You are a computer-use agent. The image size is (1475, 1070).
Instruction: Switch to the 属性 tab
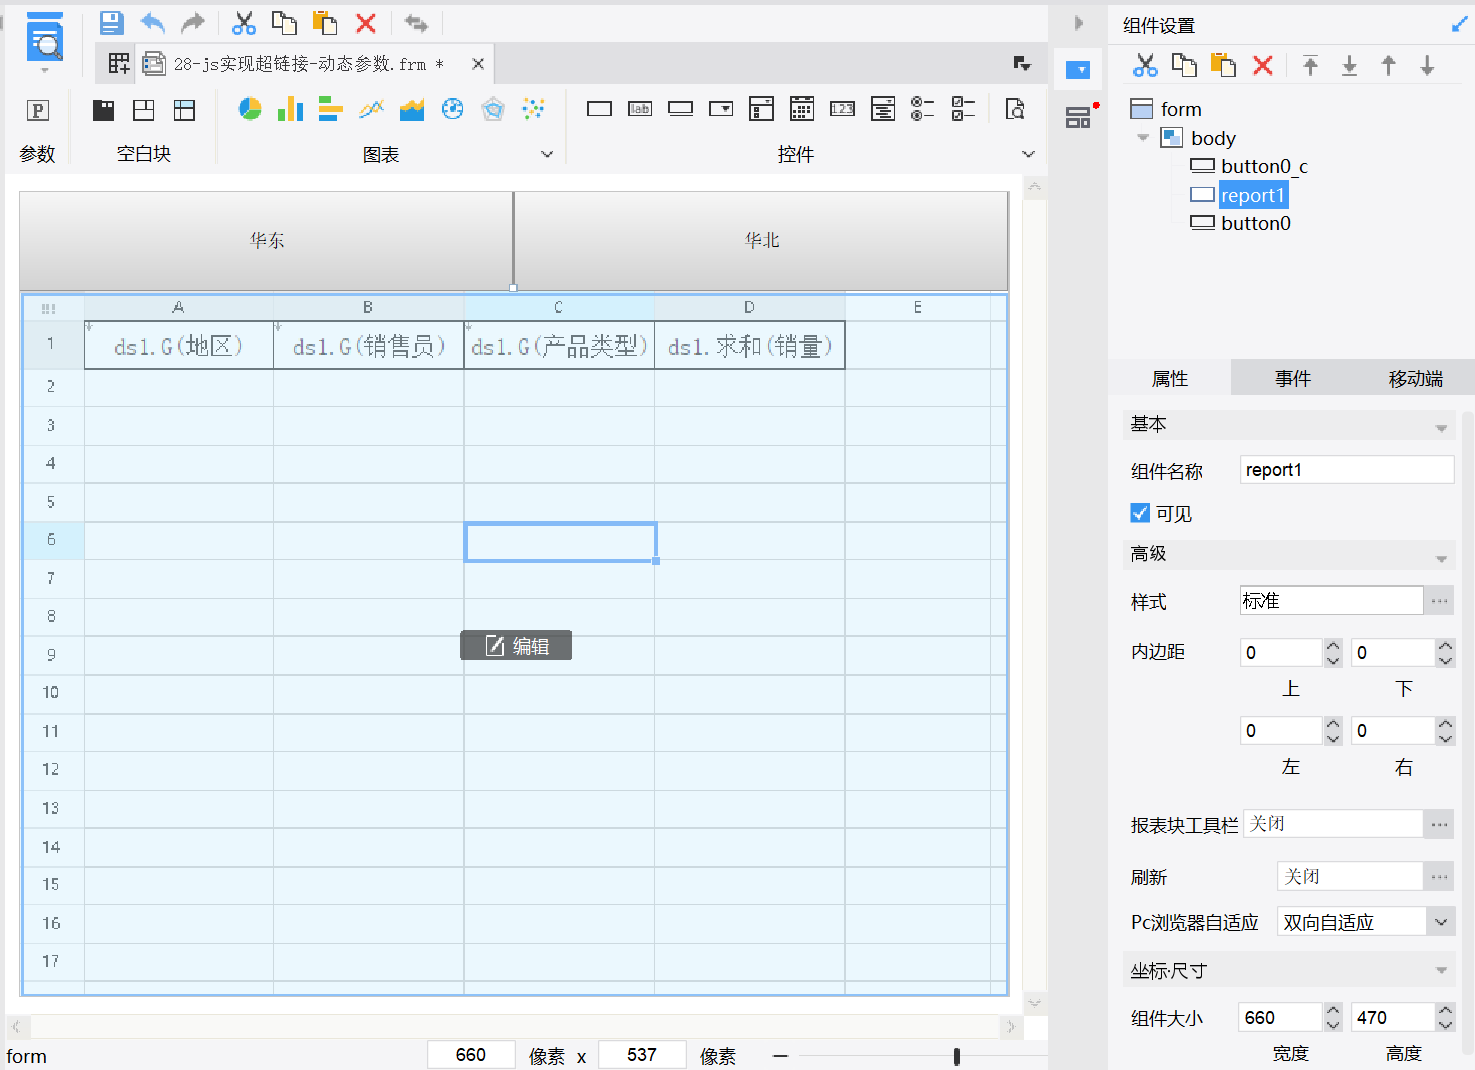click(1169, 378)
